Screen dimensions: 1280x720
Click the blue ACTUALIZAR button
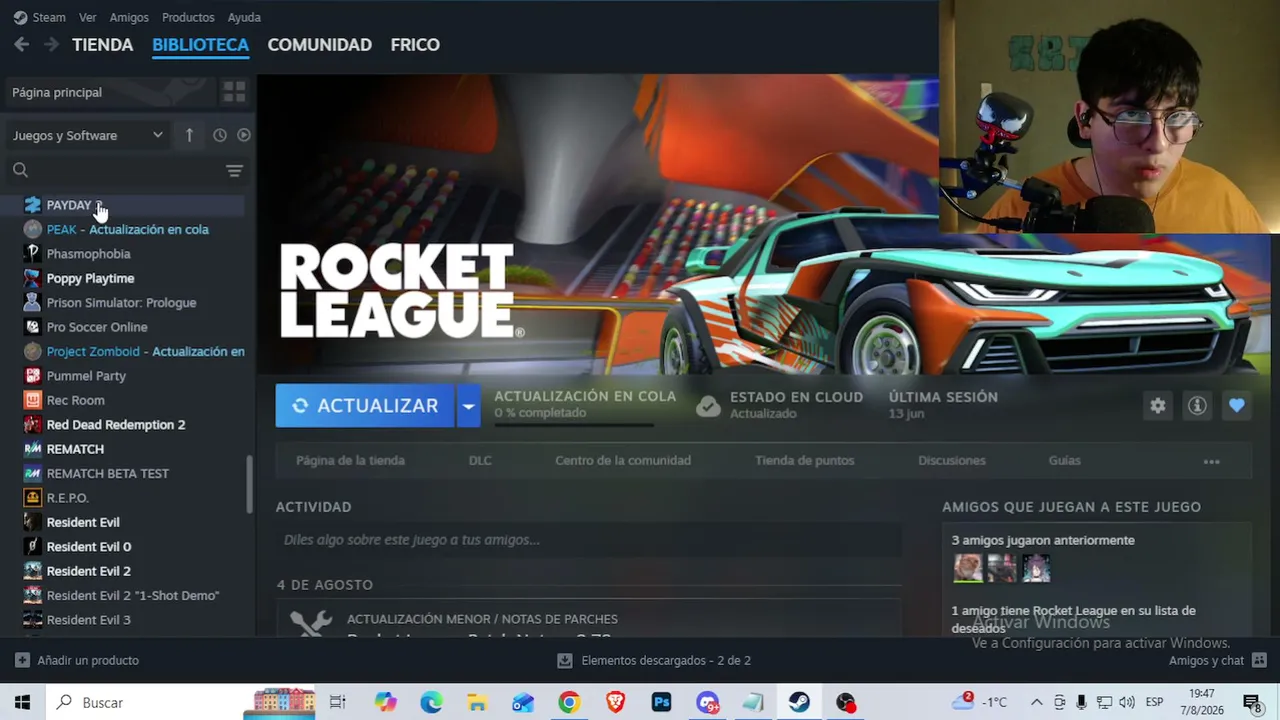366,406
